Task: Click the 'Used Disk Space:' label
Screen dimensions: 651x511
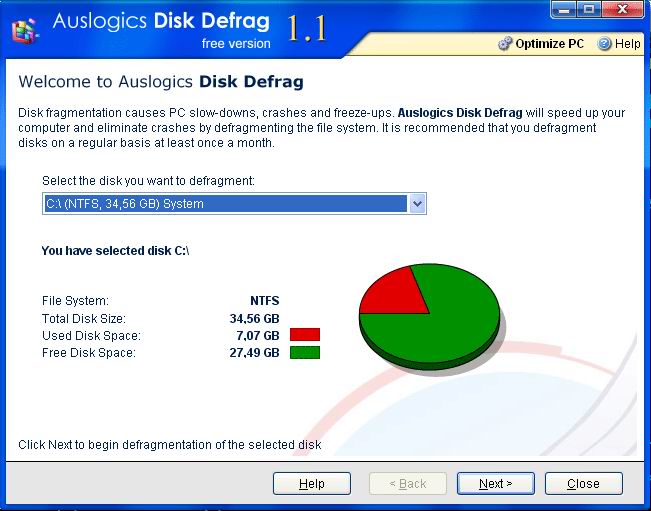Action: (x=91, y=335)
